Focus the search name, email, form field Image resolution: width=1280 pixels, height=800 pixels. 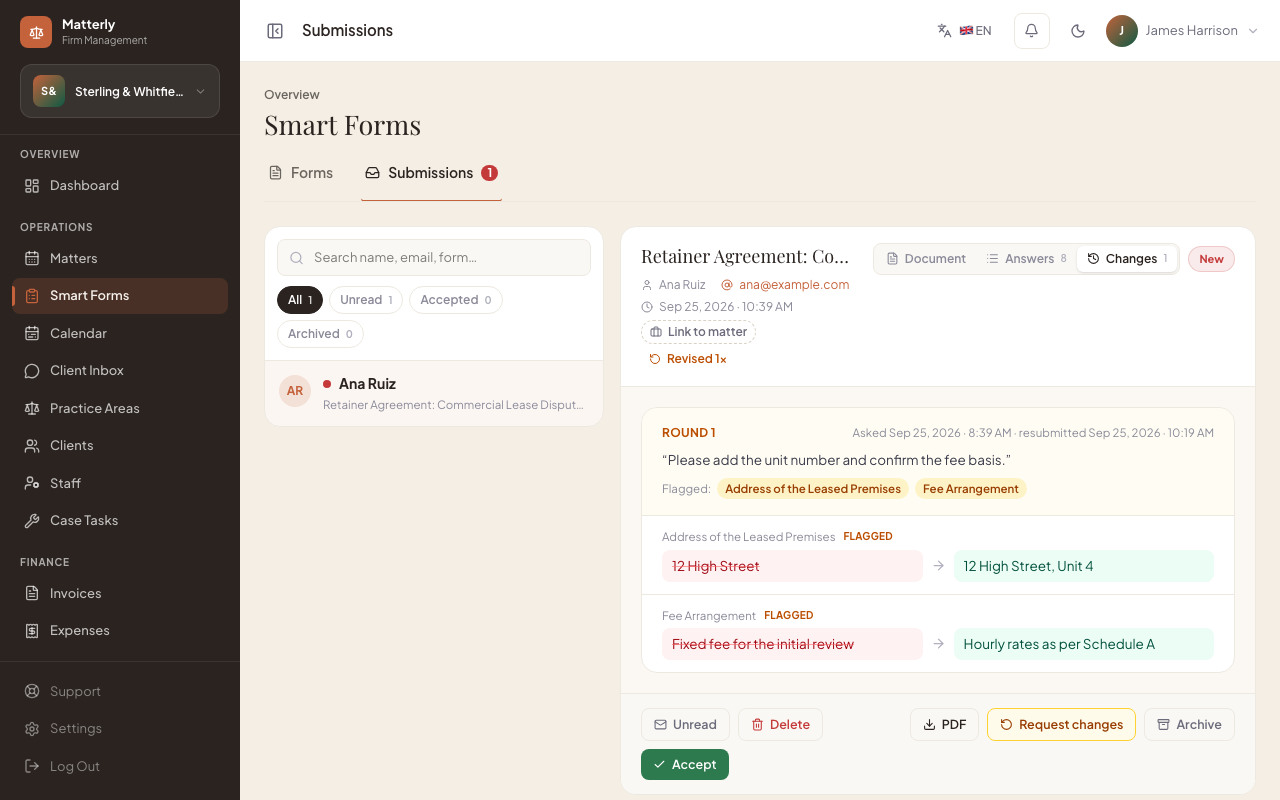click(x=434, y=258)
